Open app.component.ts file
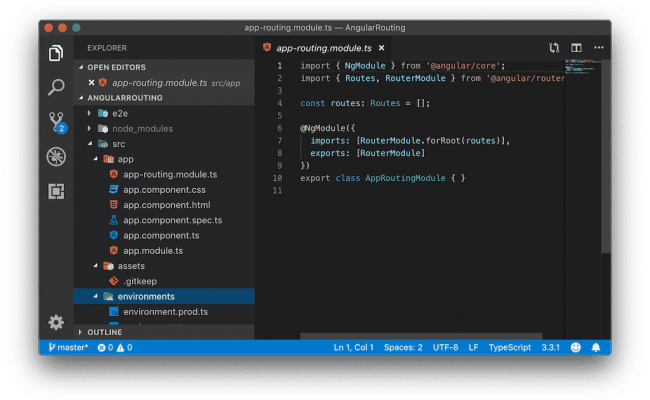 pyautogui.click(x=161, y=235)
